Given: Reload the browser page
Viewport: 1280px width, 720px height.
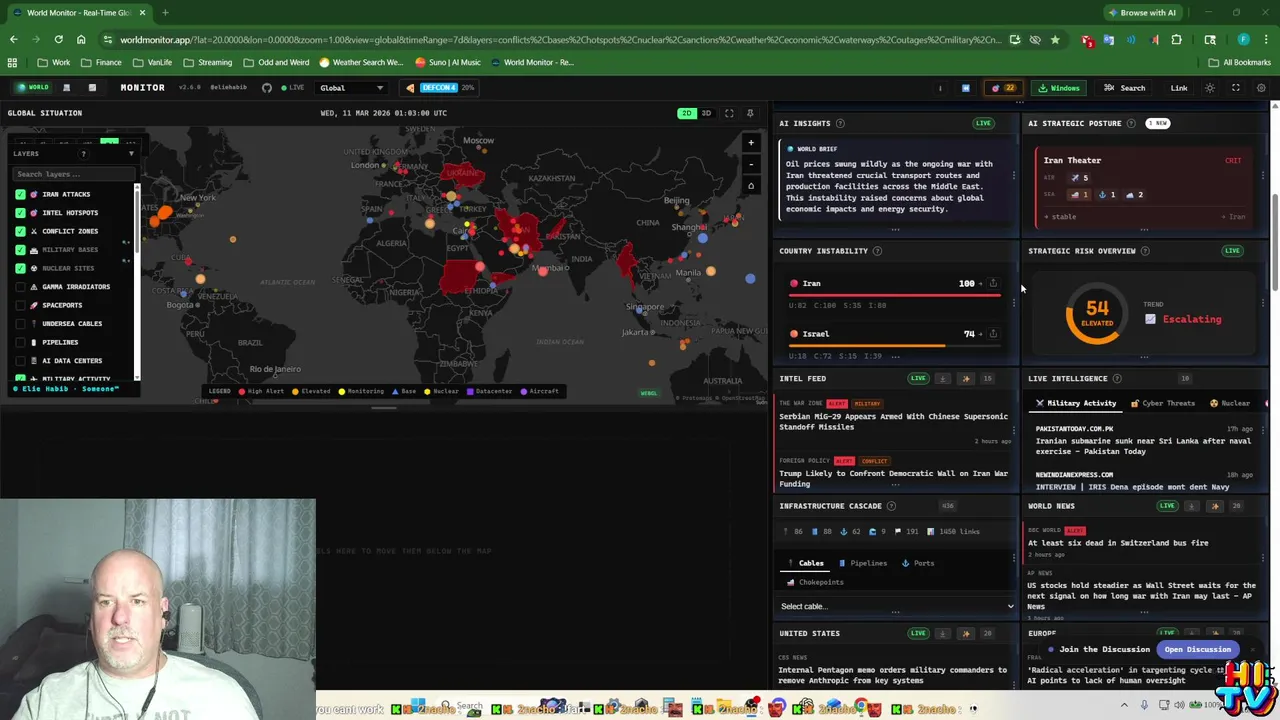Looking at the screenshot, I should (58, 40).
